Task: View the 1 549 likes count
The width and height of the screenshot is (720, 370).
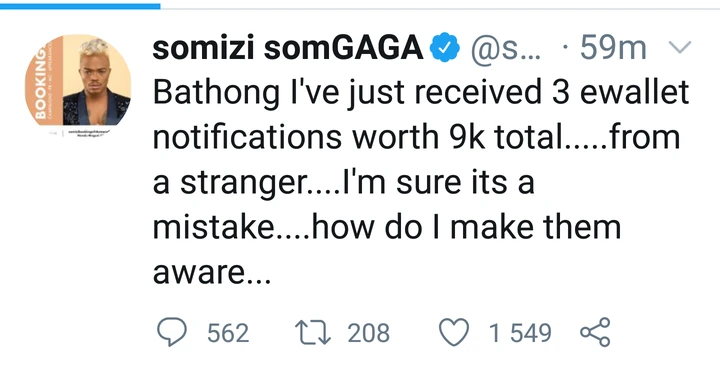Action: click(519, 333)
